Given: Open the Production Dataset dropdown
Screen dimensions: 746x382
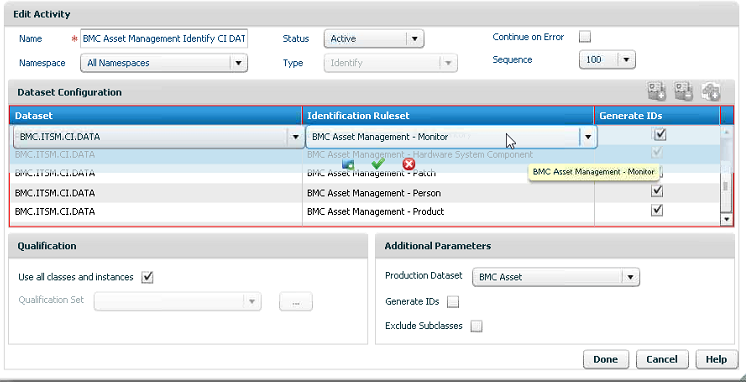Looking at the screenshot, I should (556, 277).
